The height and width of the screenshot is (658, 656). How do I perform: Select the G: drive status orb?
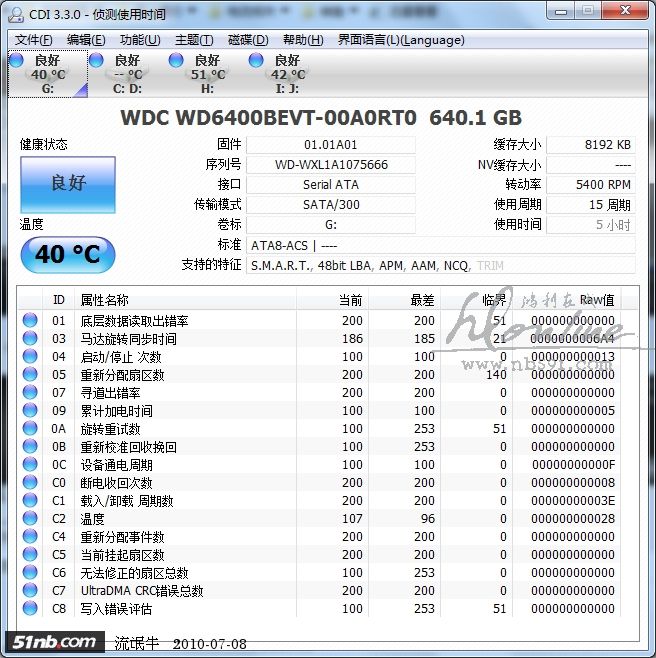coord(16,61)
